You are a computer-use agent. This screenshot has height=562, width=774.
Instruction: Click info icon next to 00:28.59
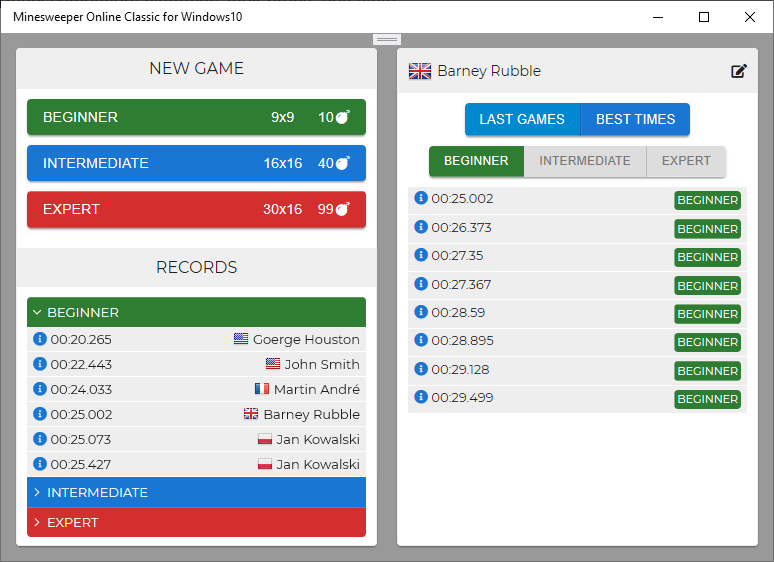tap(421, 312)
